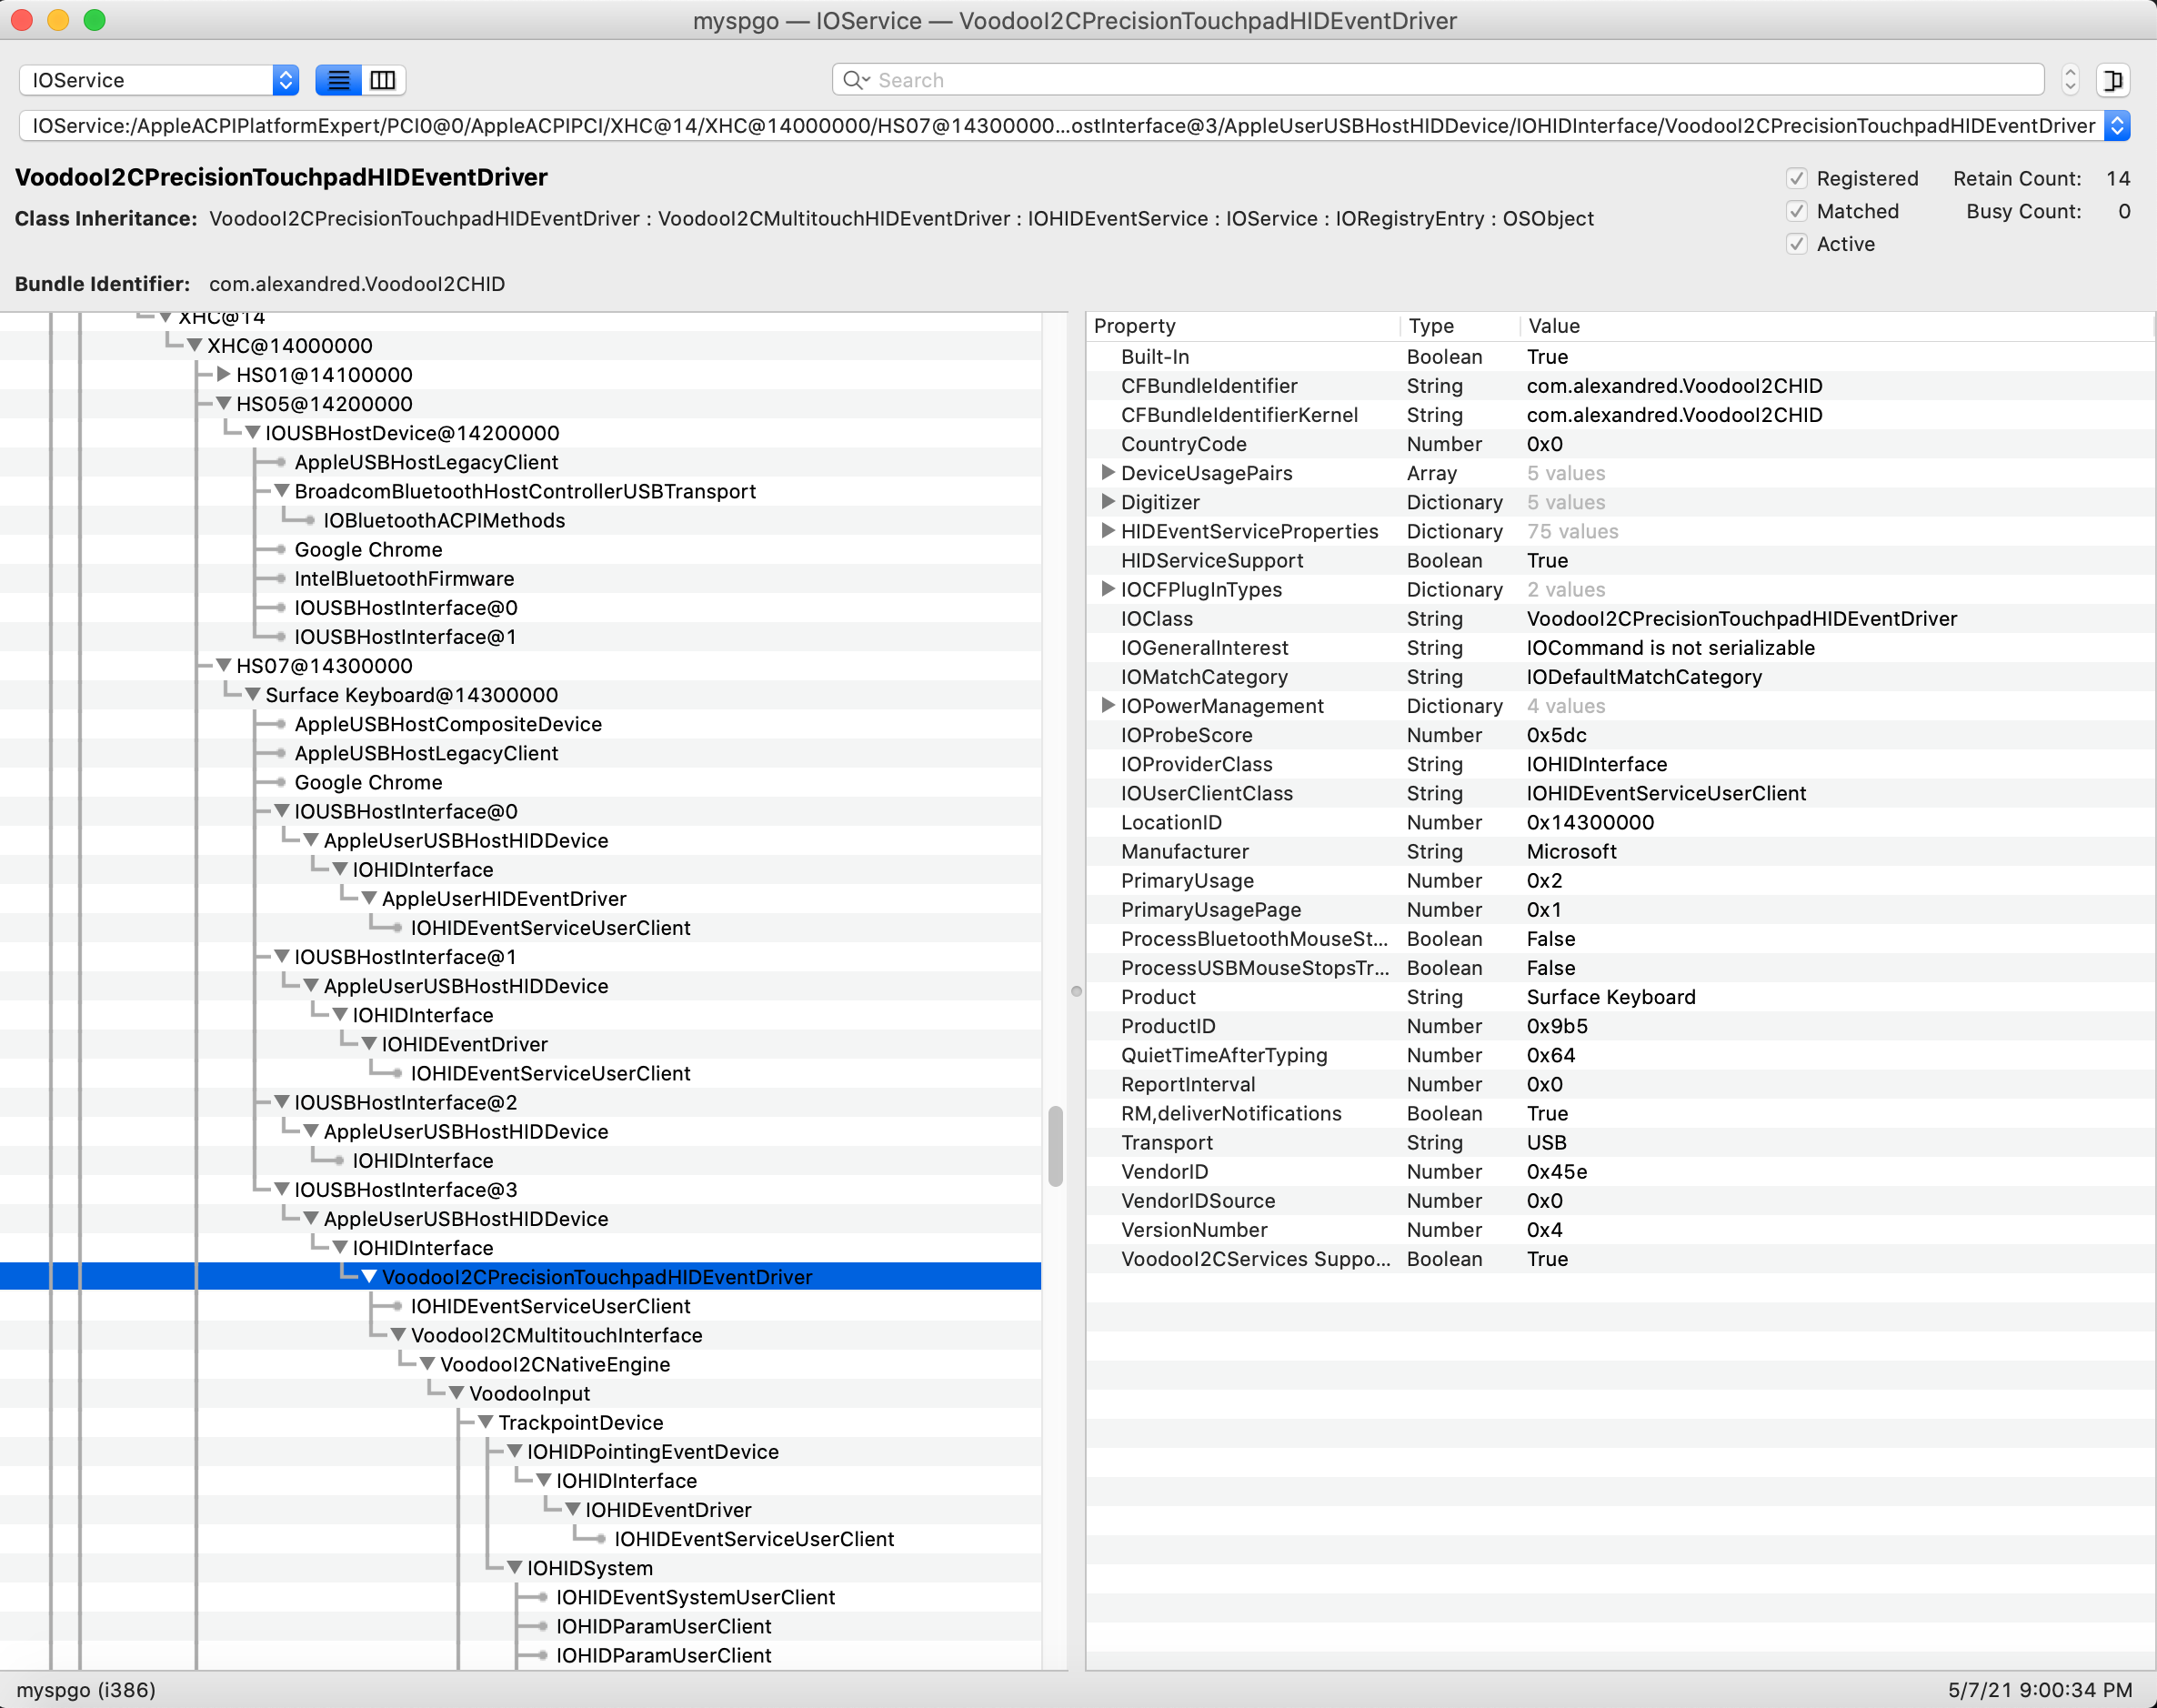The image size is (2157, 1708).
Task: Switch to list hierarchy view icon
Action: pyautogui.click(x=338, y=80)
